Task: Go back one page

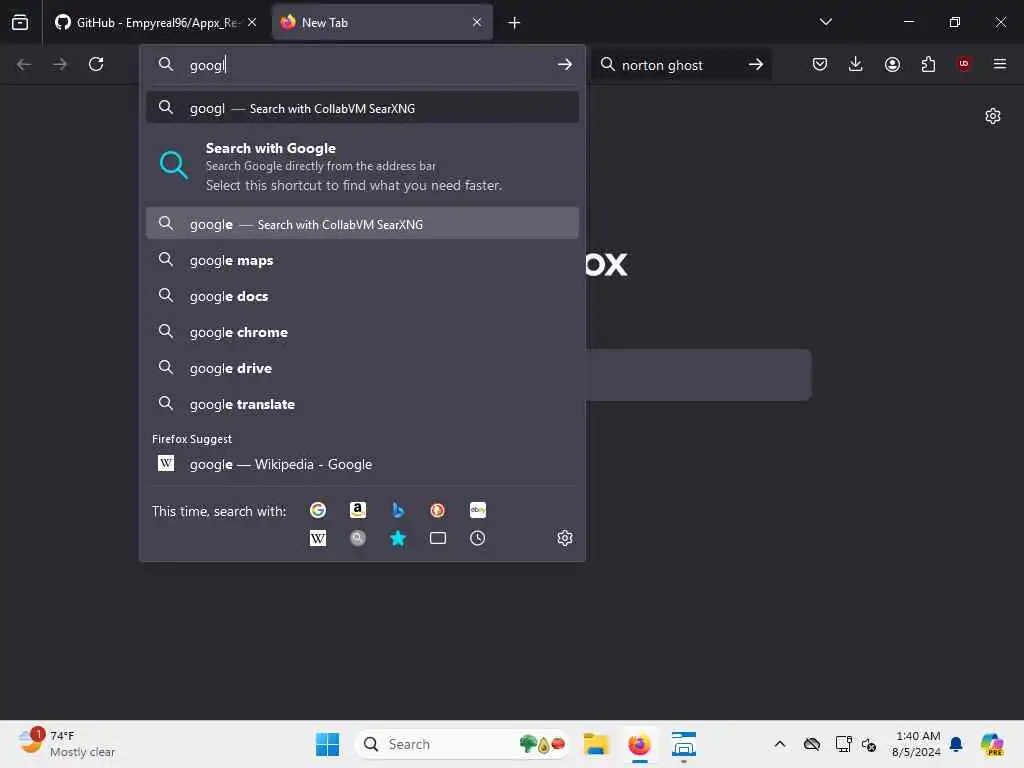Action: click(24, 64)
